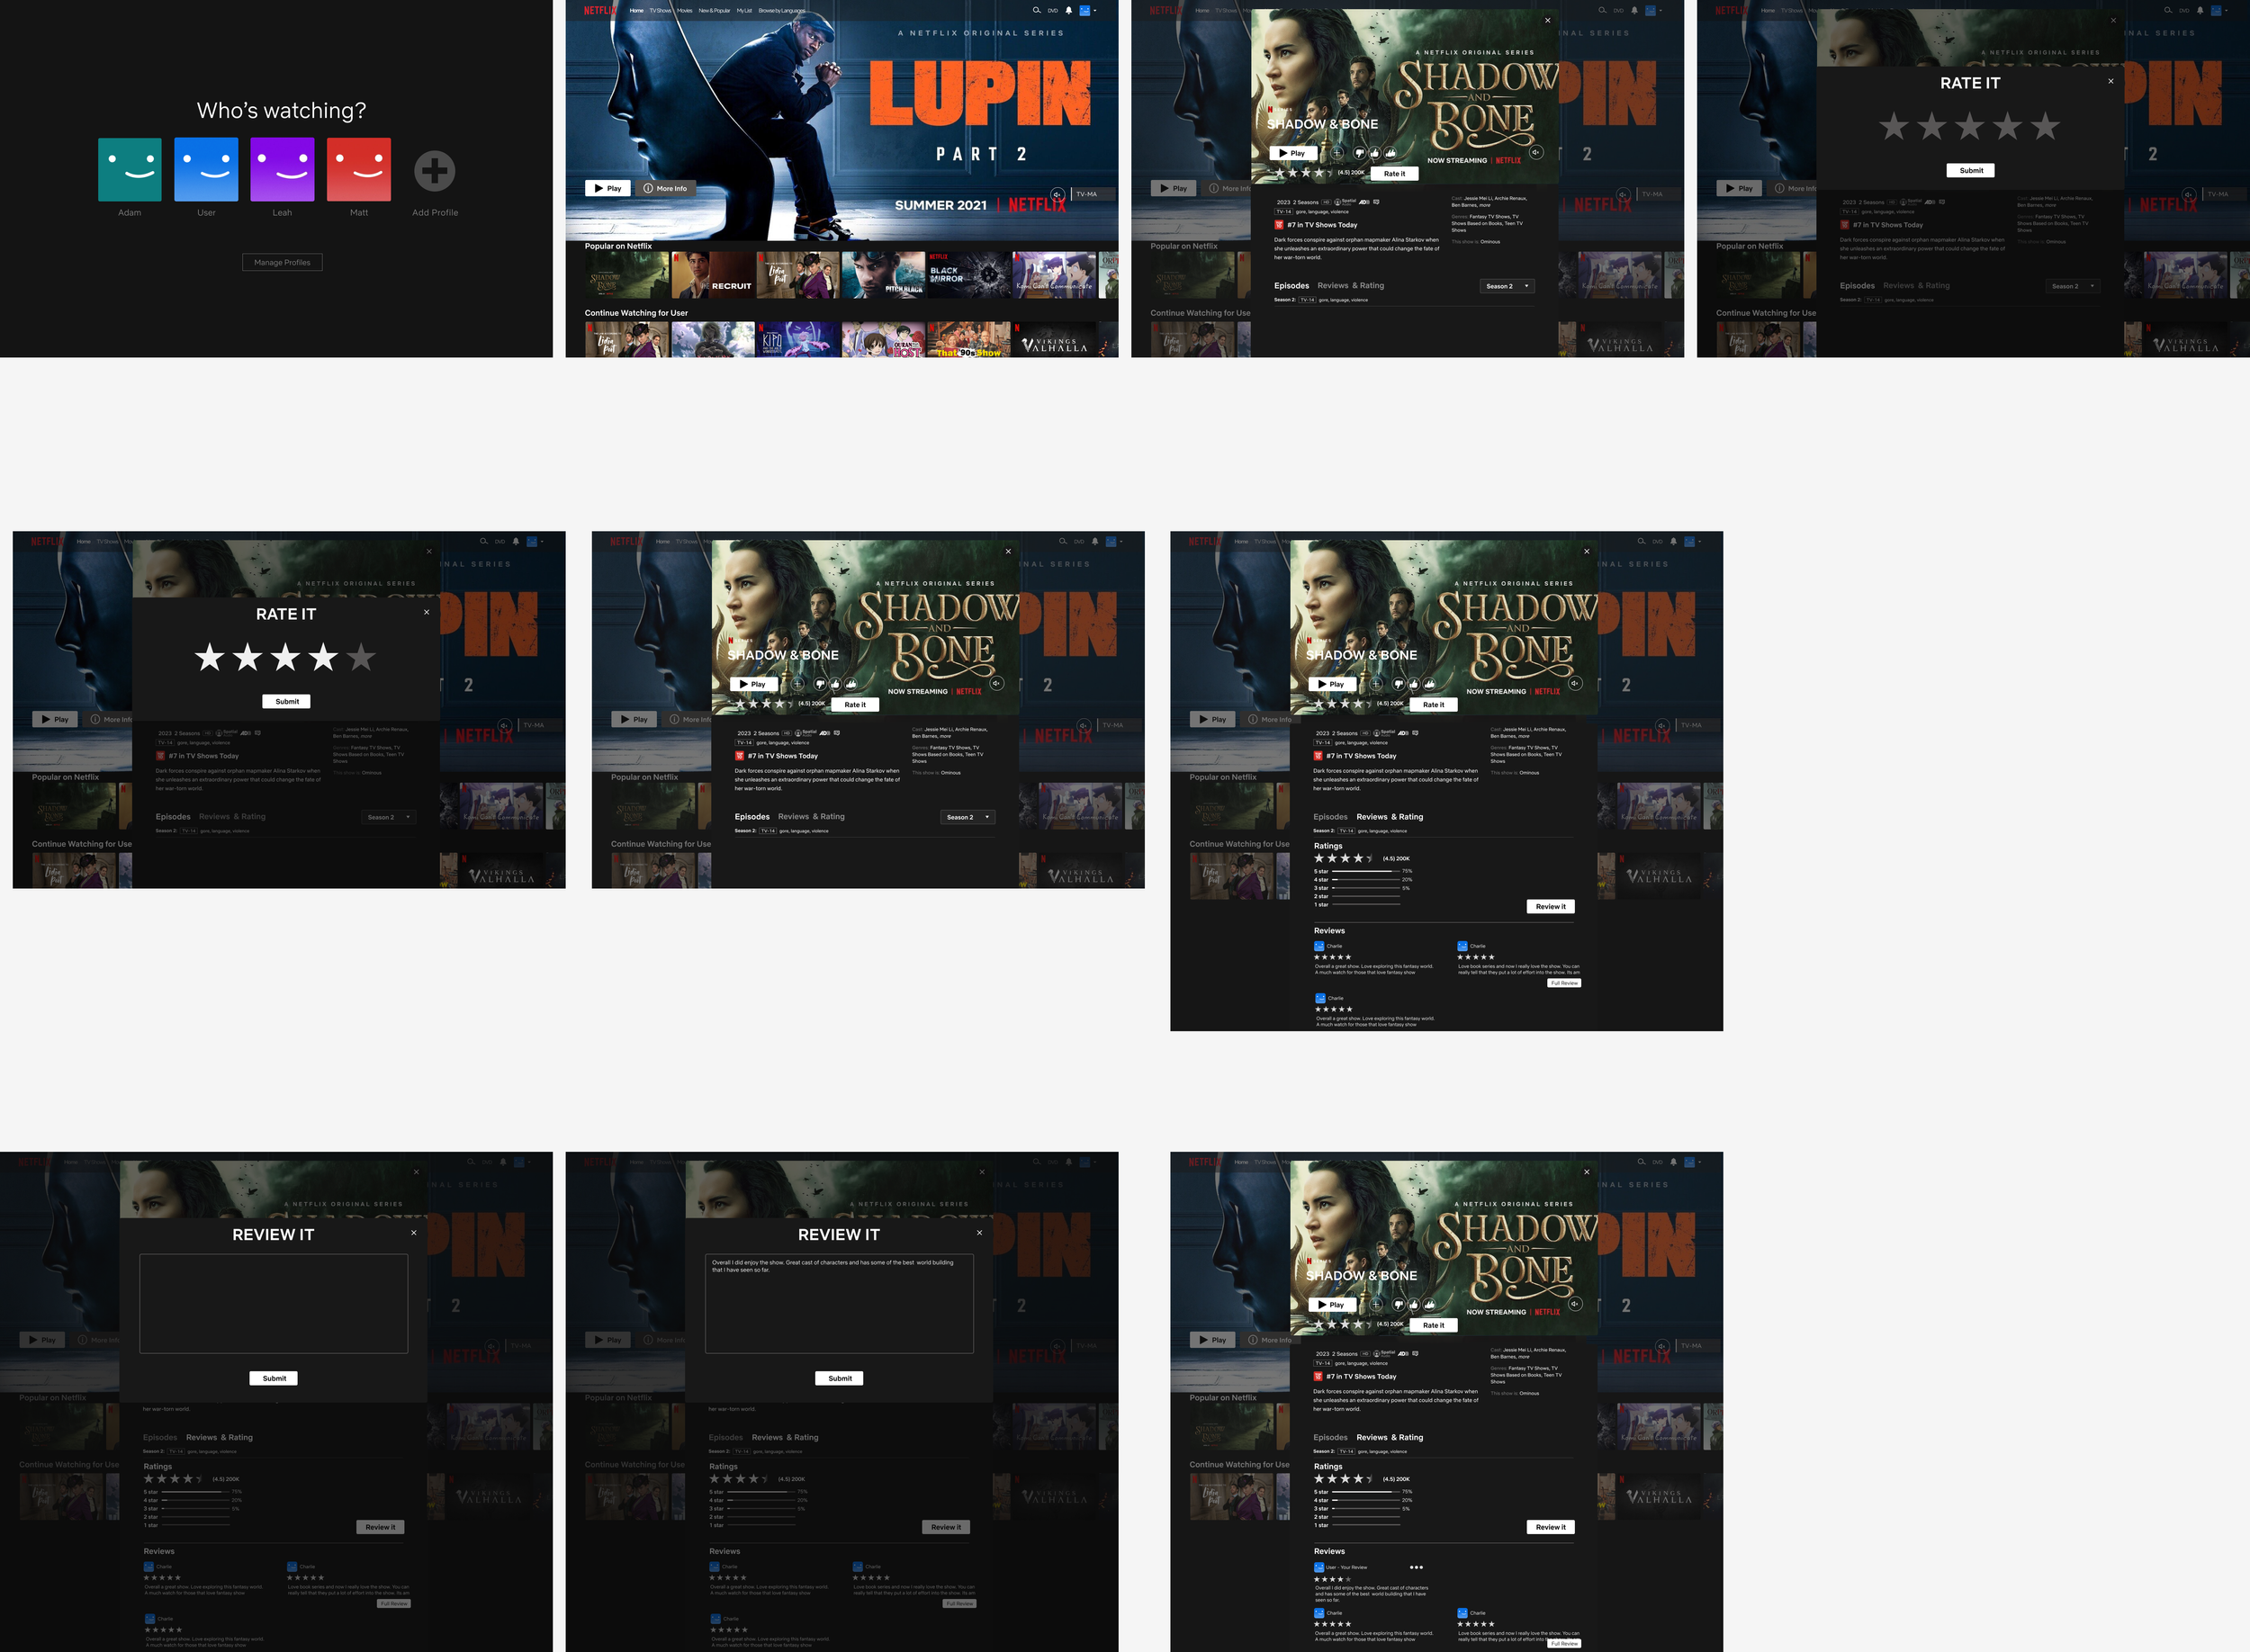This screenshot has width=2250, height=1652.
Task: Open Home on the undimmed Lupin home screen
Action: (636, 10)
